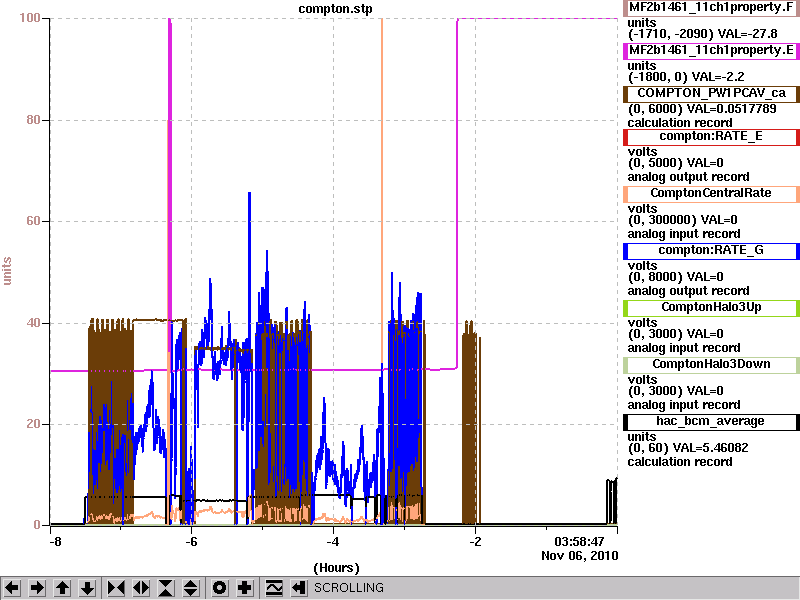Select the compton:RATE_E curve legend
Viewport: 800px width, 600px height.
(x=711, y=136)
